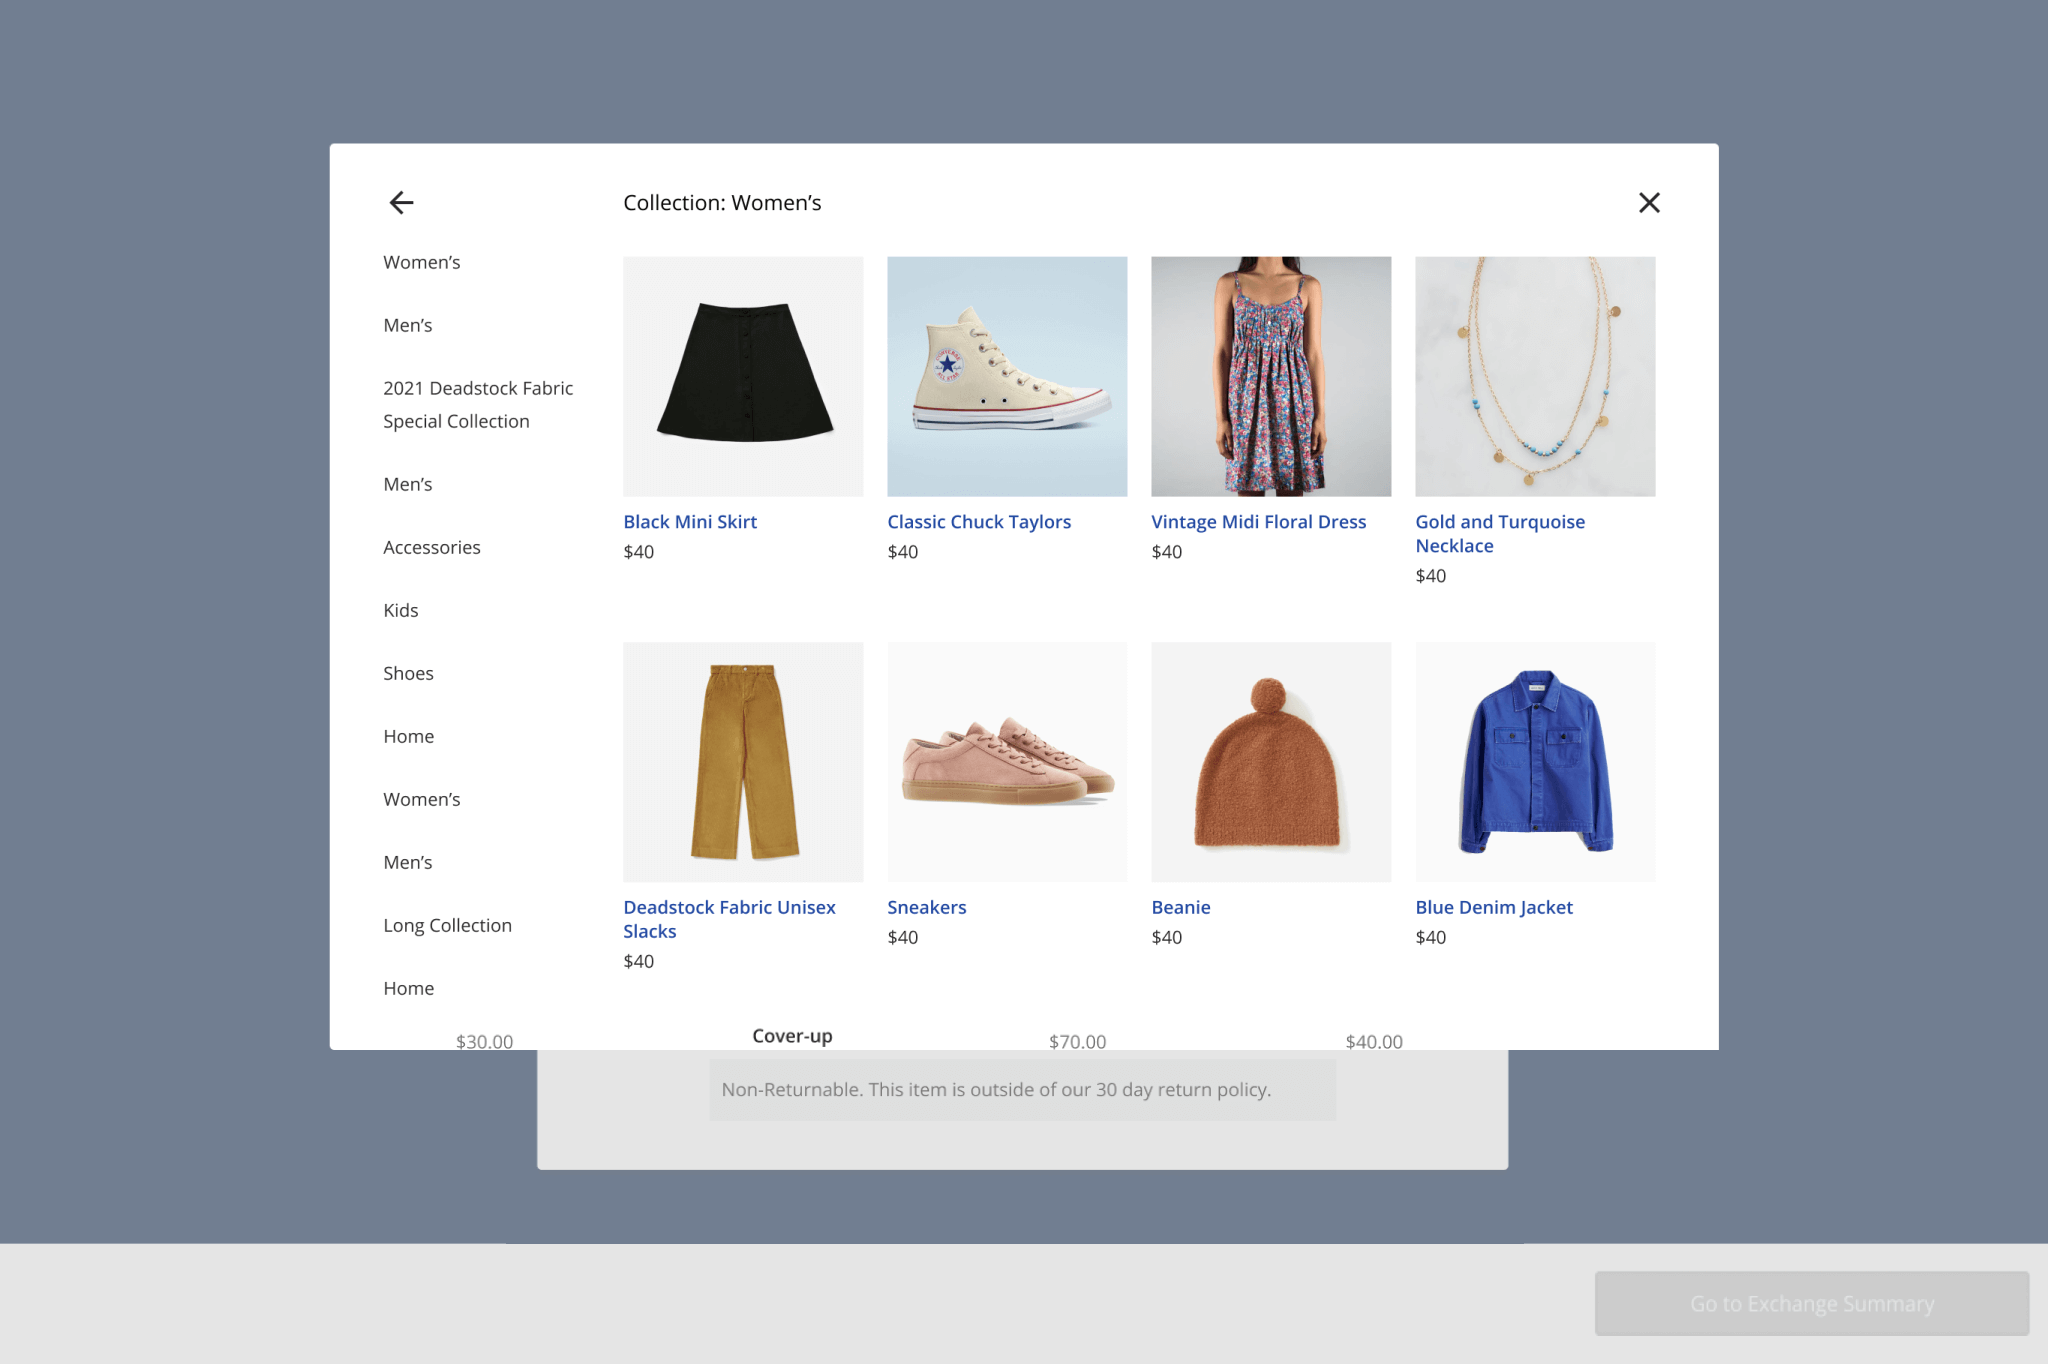Choose the Deadstock Fabric Unisex Slacks link
Screen dimensions: 2048x1364
(x=729, y=919)
